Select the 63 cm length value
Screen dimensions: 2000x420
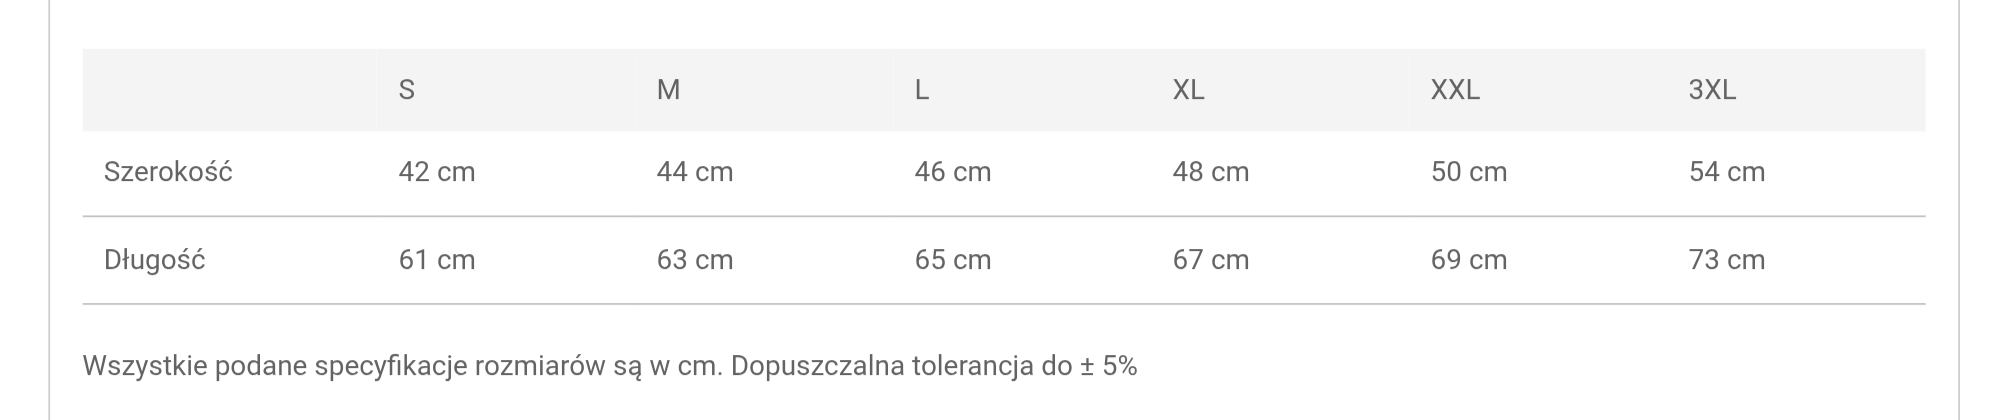pos(695,260)
